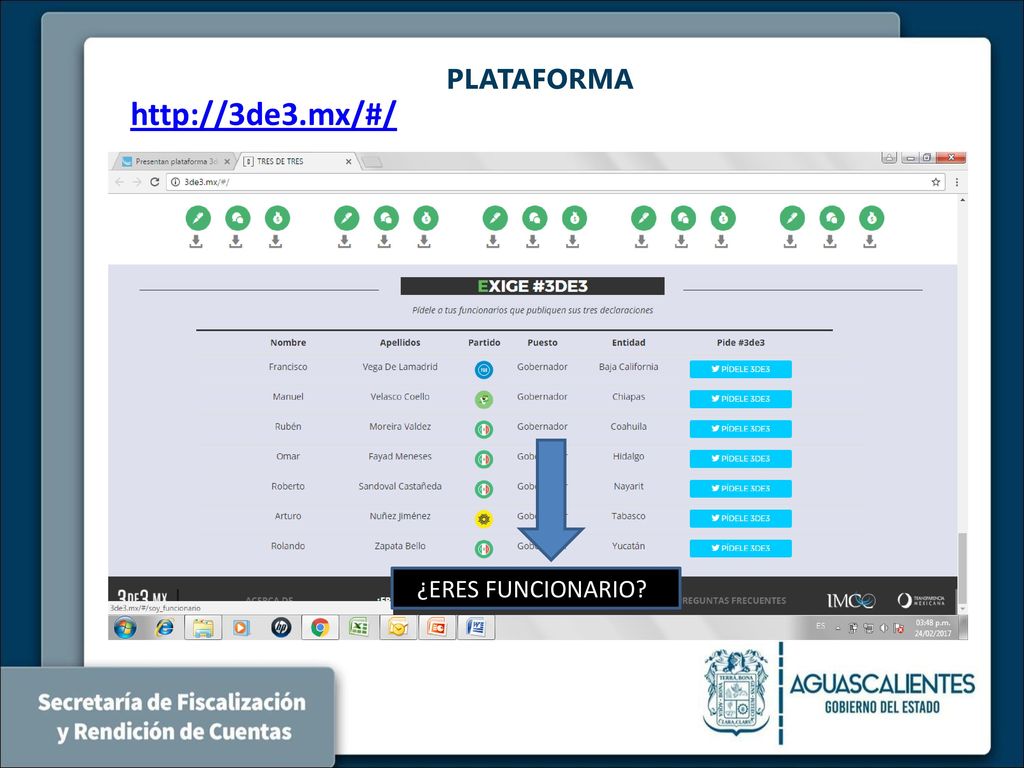Viewport: 1024px width, 768px height.
Task: Click the party logo in Rolando's row
Action: pyautogui.click(x=484, y=549)
